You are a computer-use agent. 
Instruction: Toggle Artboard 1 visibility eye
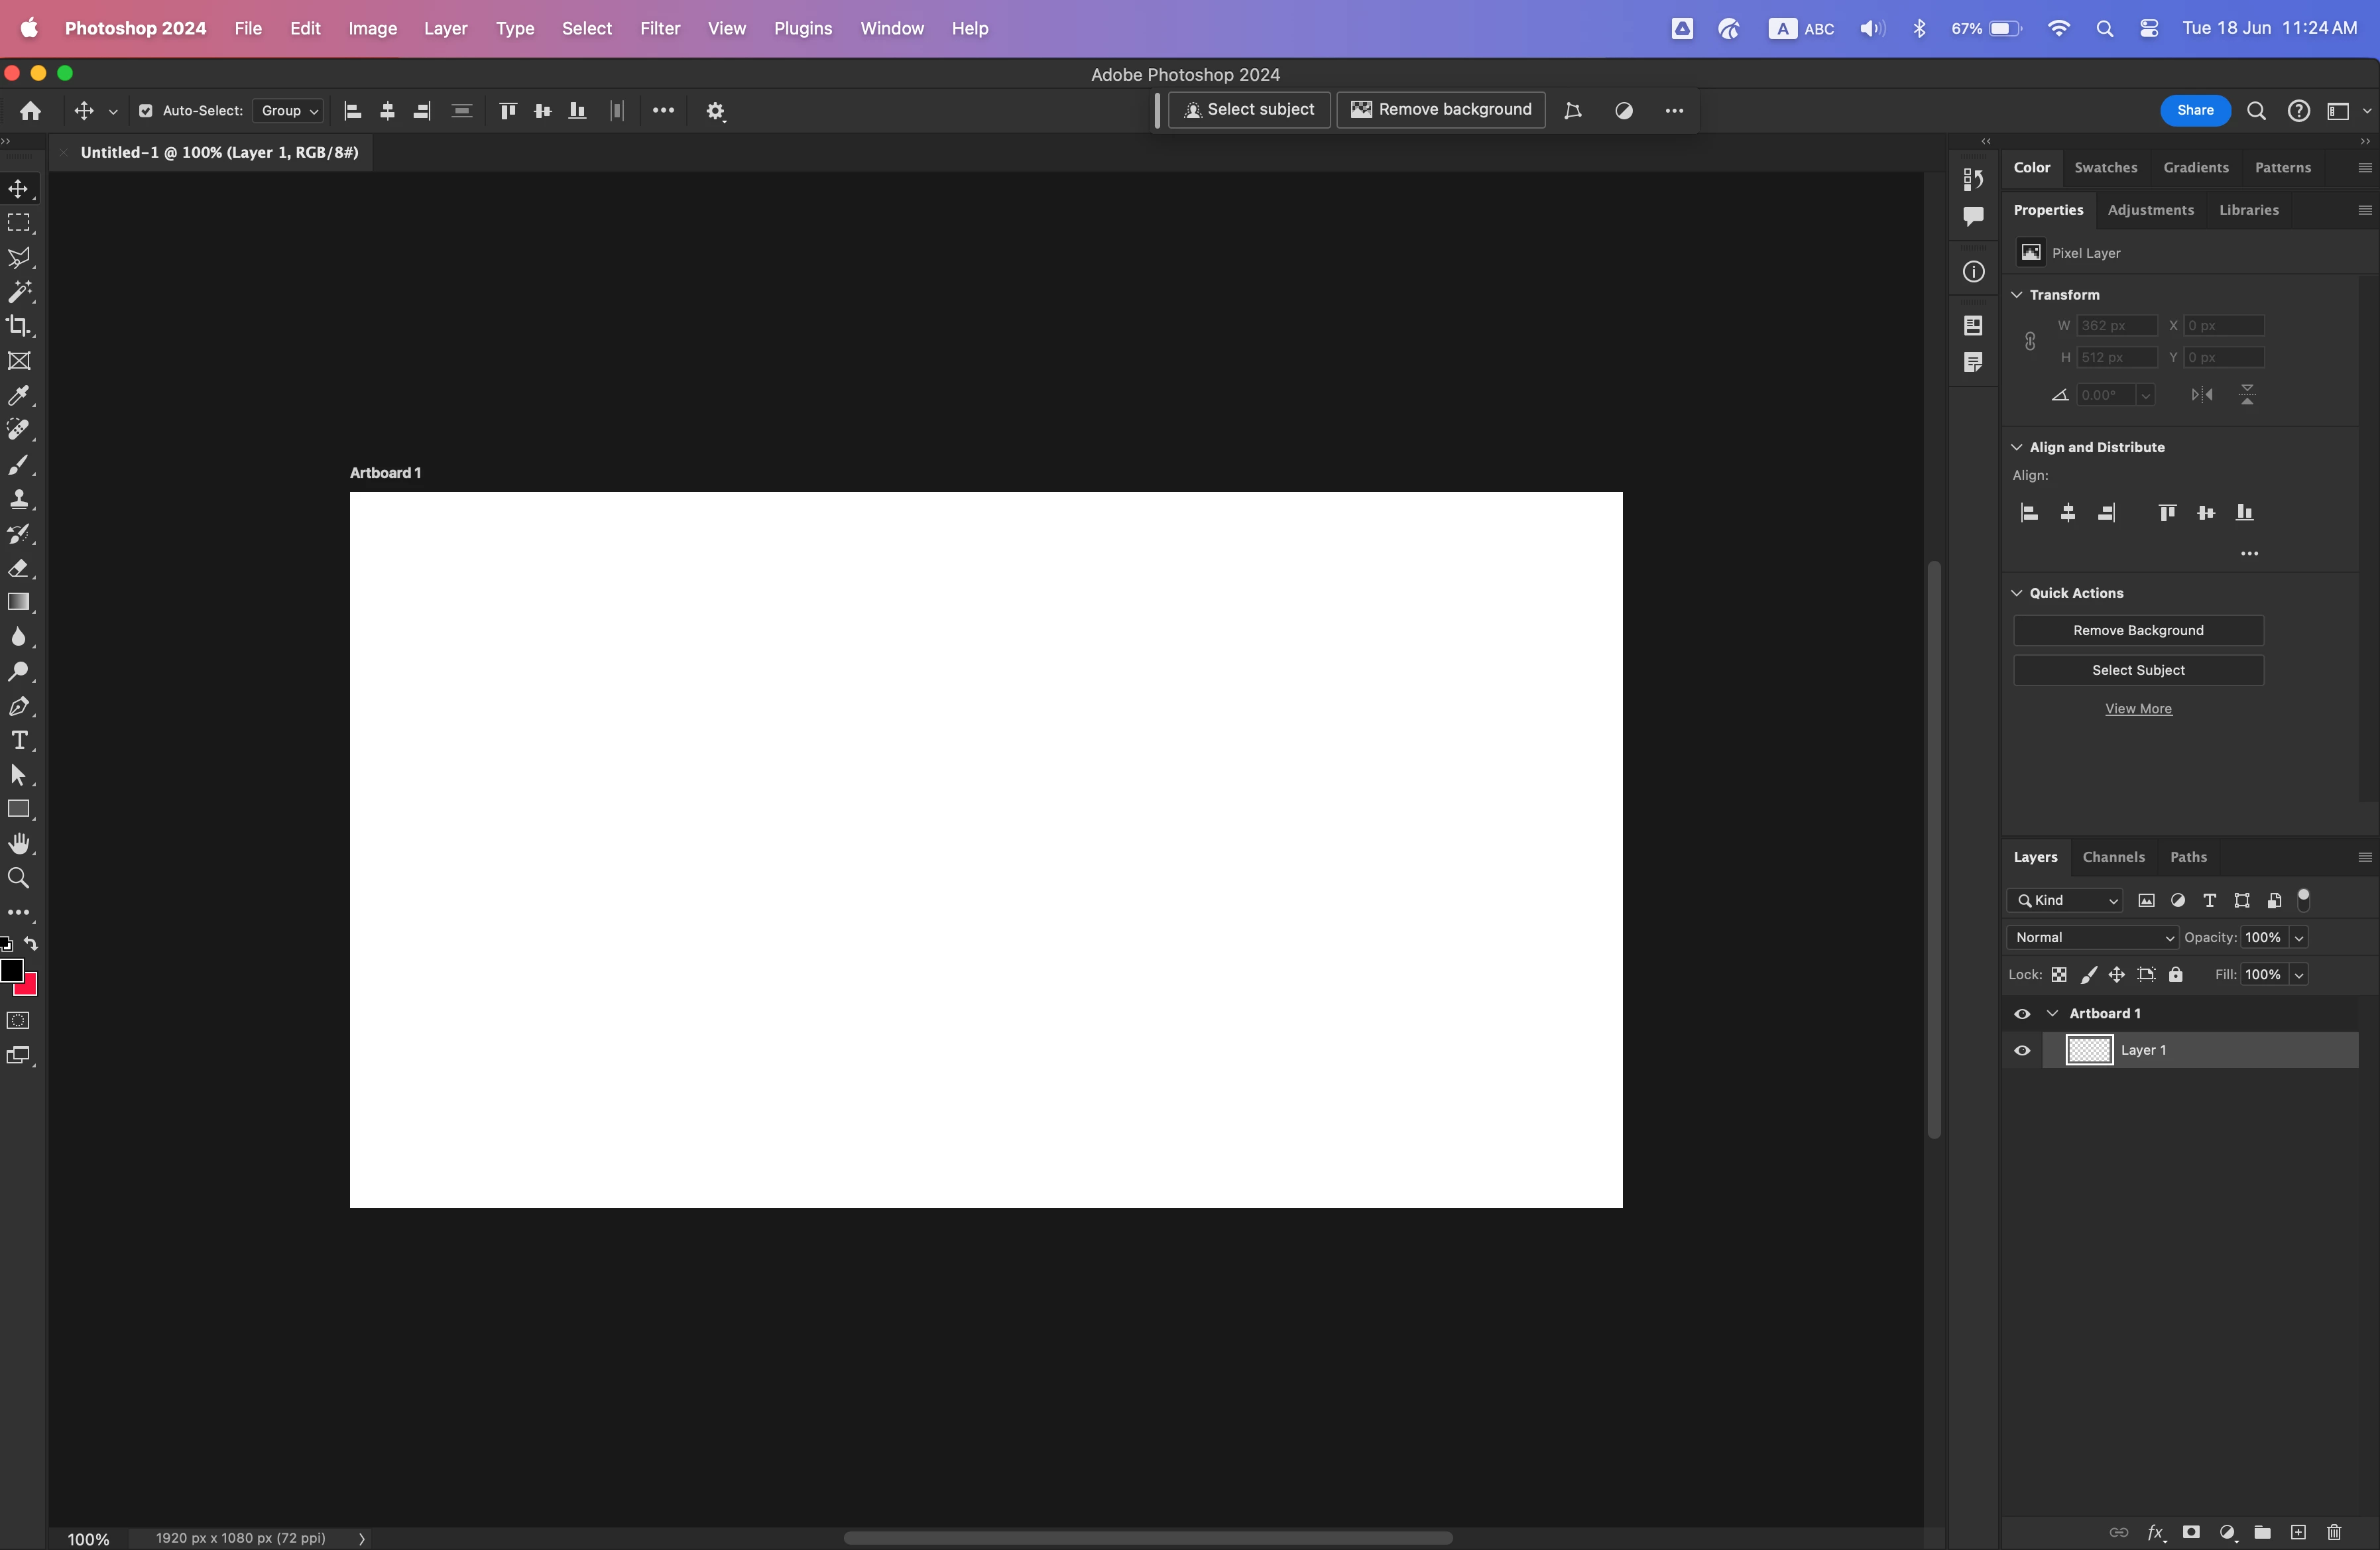pos(2022,1013)
